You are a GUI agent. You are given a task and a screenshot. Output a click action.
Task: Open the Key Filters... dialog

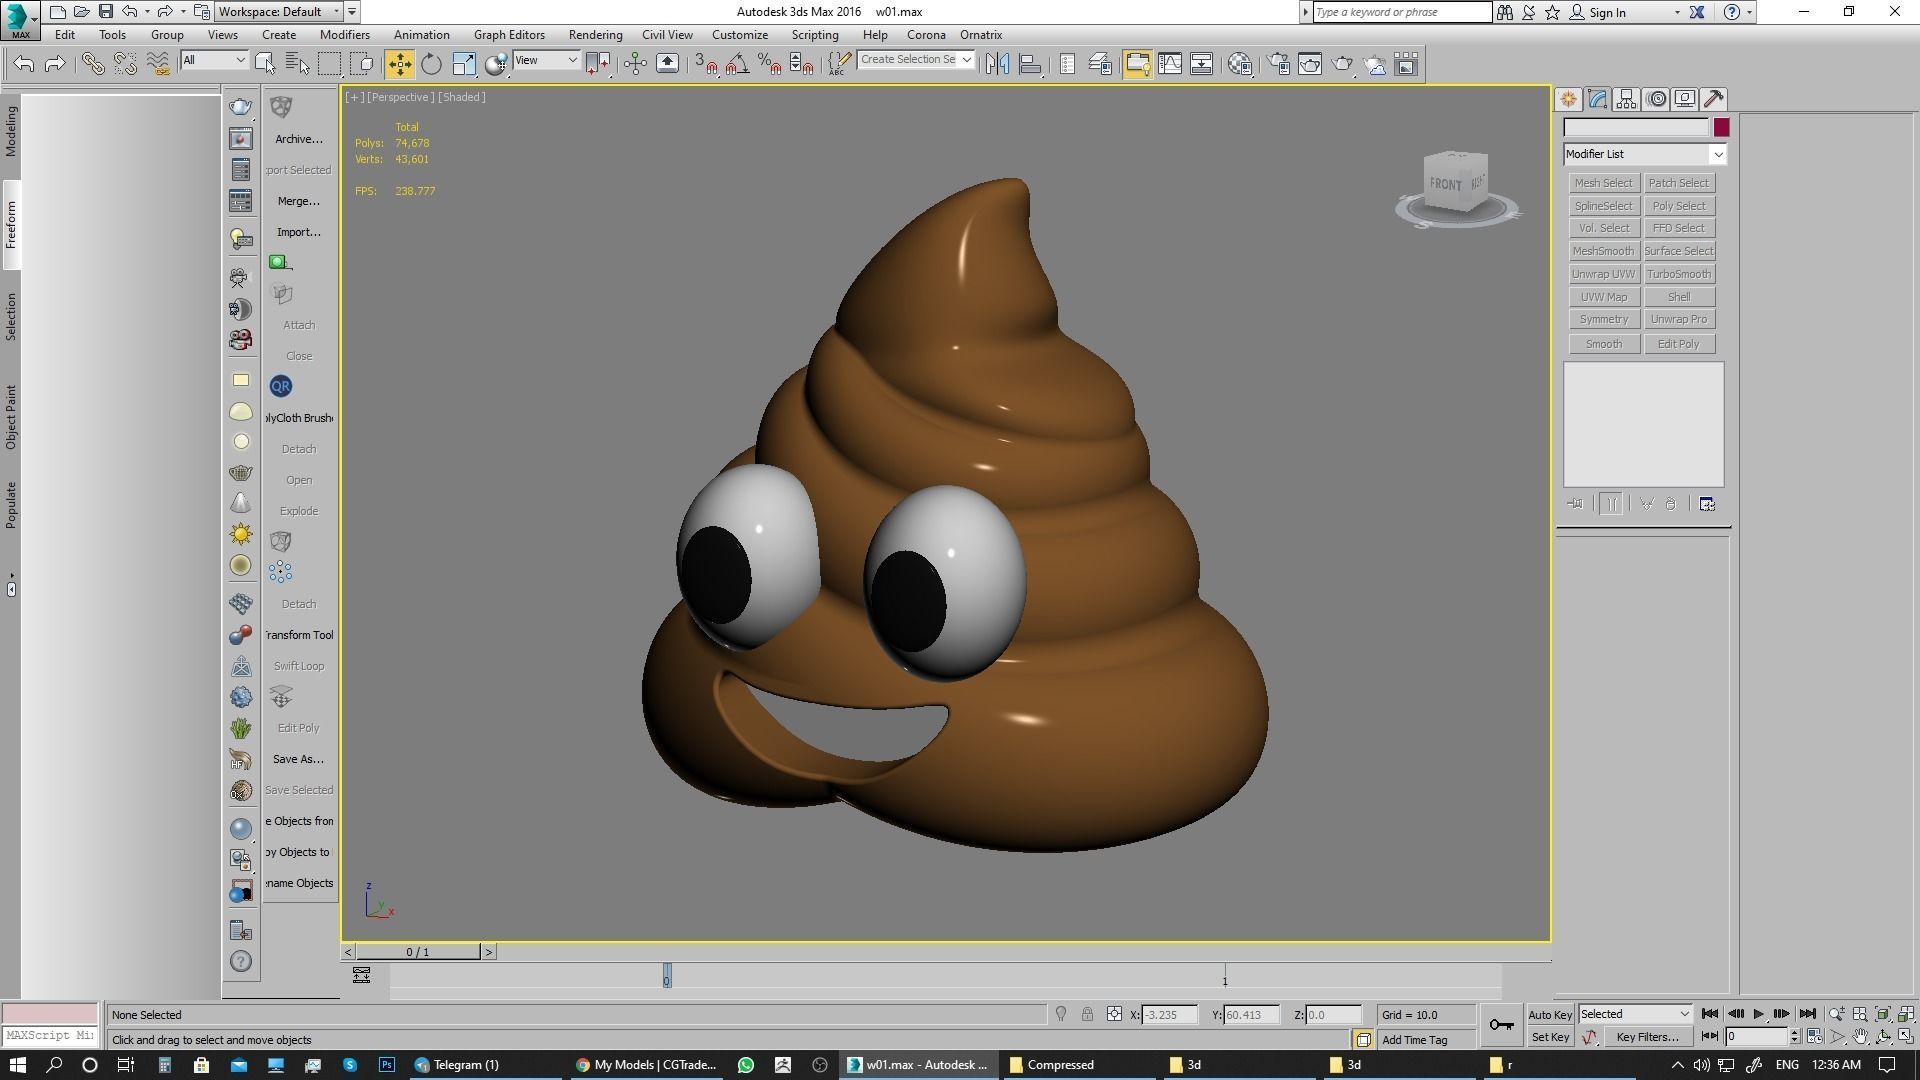(1647, 1037)
